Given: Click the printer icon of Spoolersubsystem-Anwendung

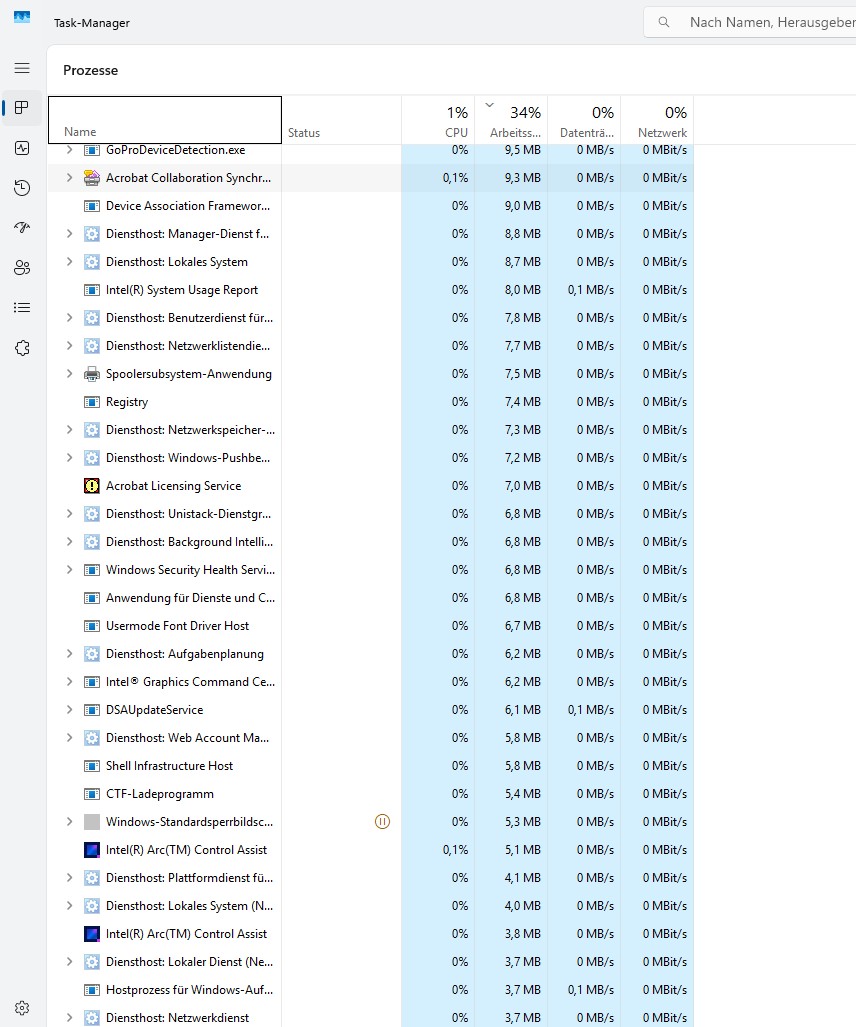Looking at the screenshot, I should coord(92,374).
